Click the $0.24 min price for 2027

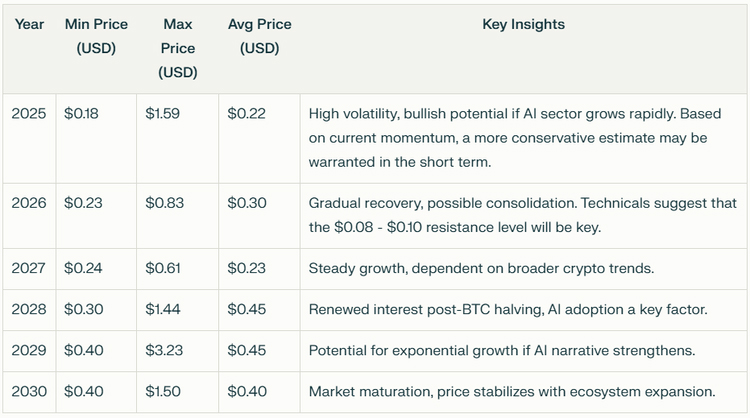click(81, 268)
